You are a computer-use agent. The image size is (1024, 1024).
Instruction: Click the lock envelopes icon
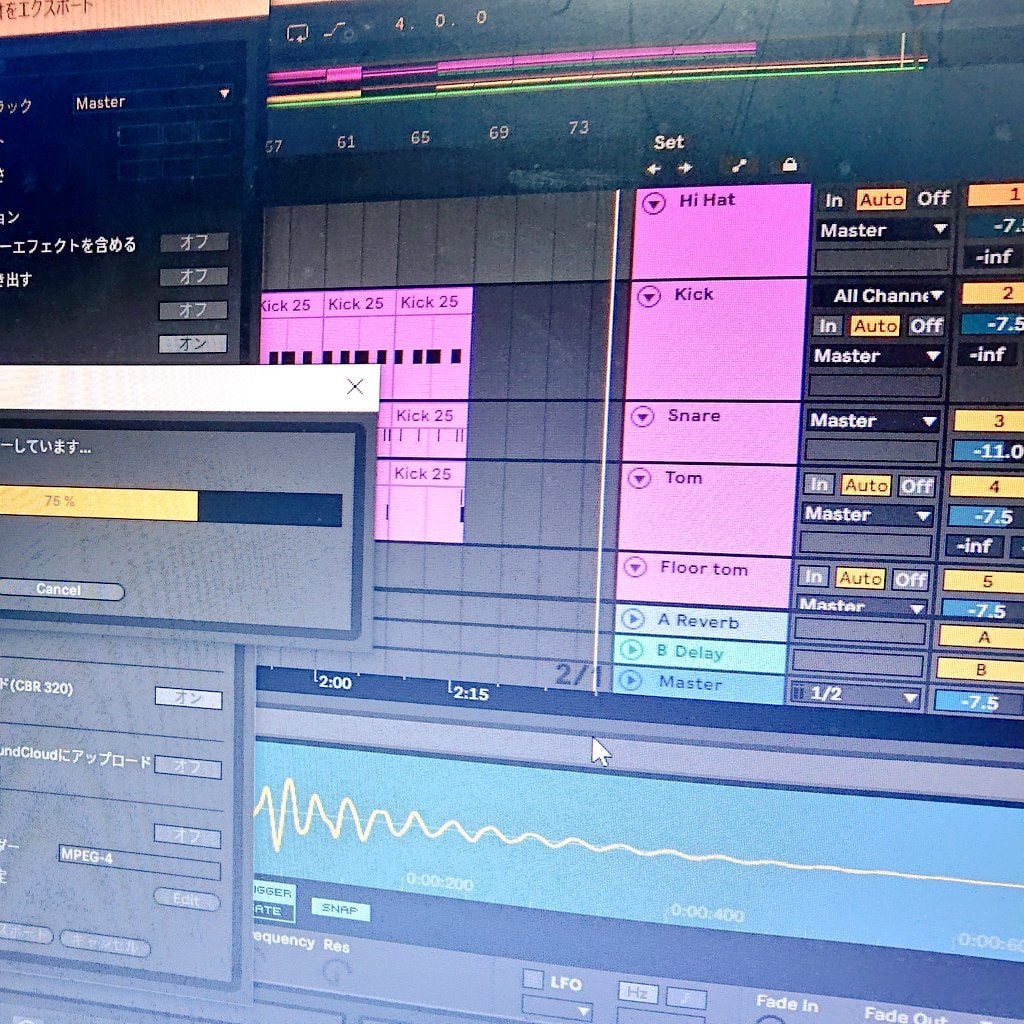click(790, 164)
